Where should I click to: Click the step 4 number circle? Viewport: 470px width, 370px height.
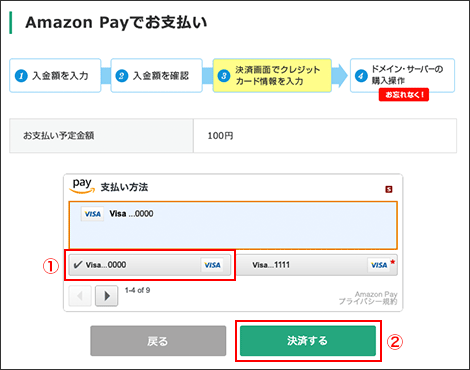tap(361, 76)
